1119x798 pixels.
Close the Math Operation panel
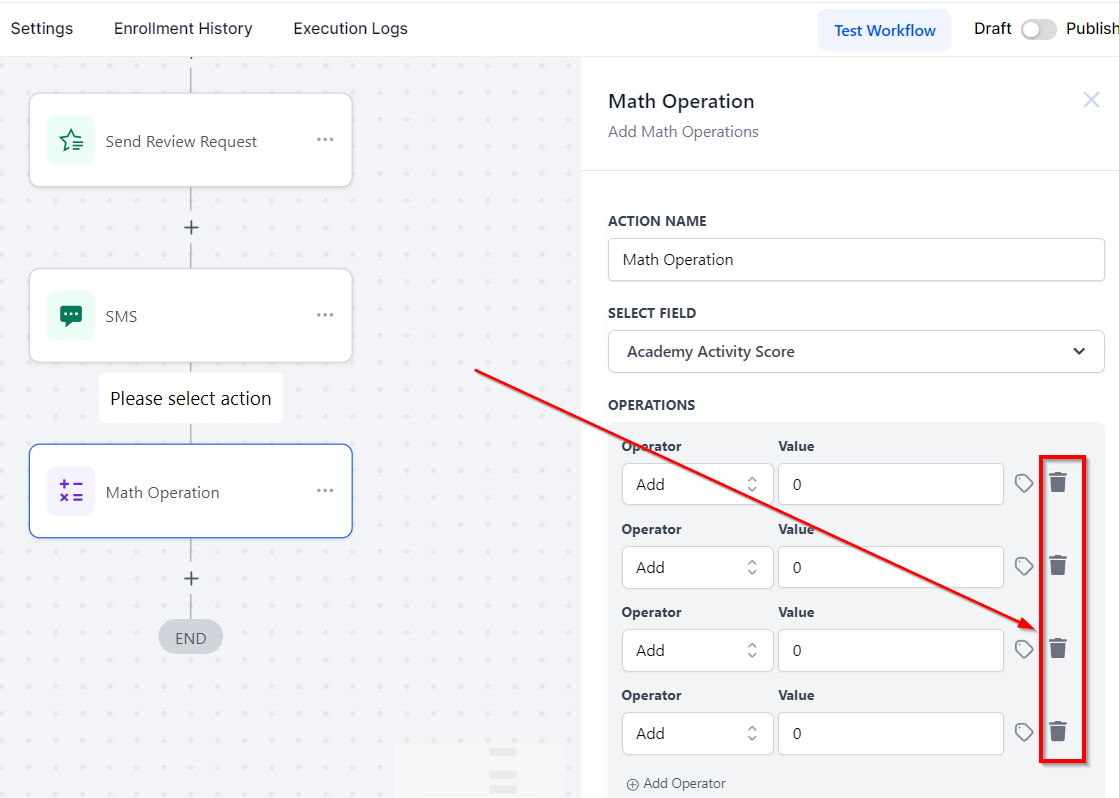(1091, 99)
